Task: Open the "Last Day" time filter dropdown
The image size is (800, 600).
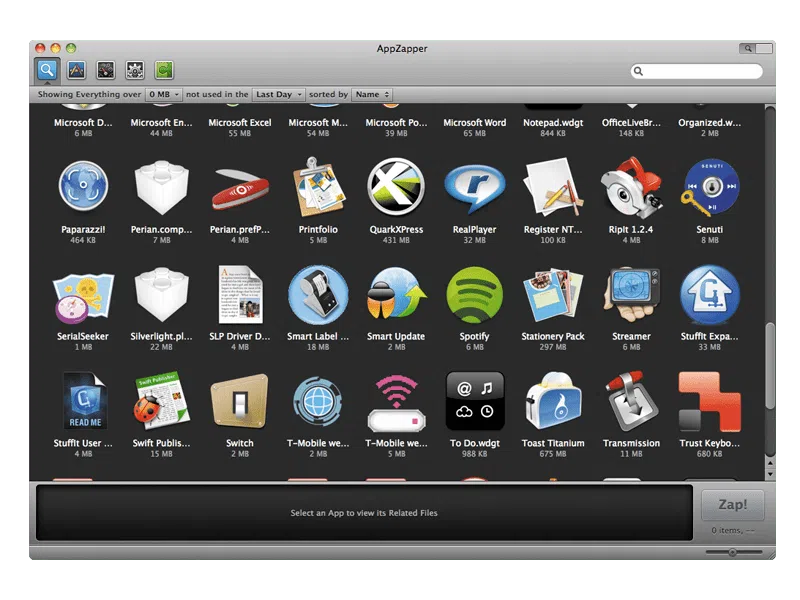Action: (x=277, y=93)
